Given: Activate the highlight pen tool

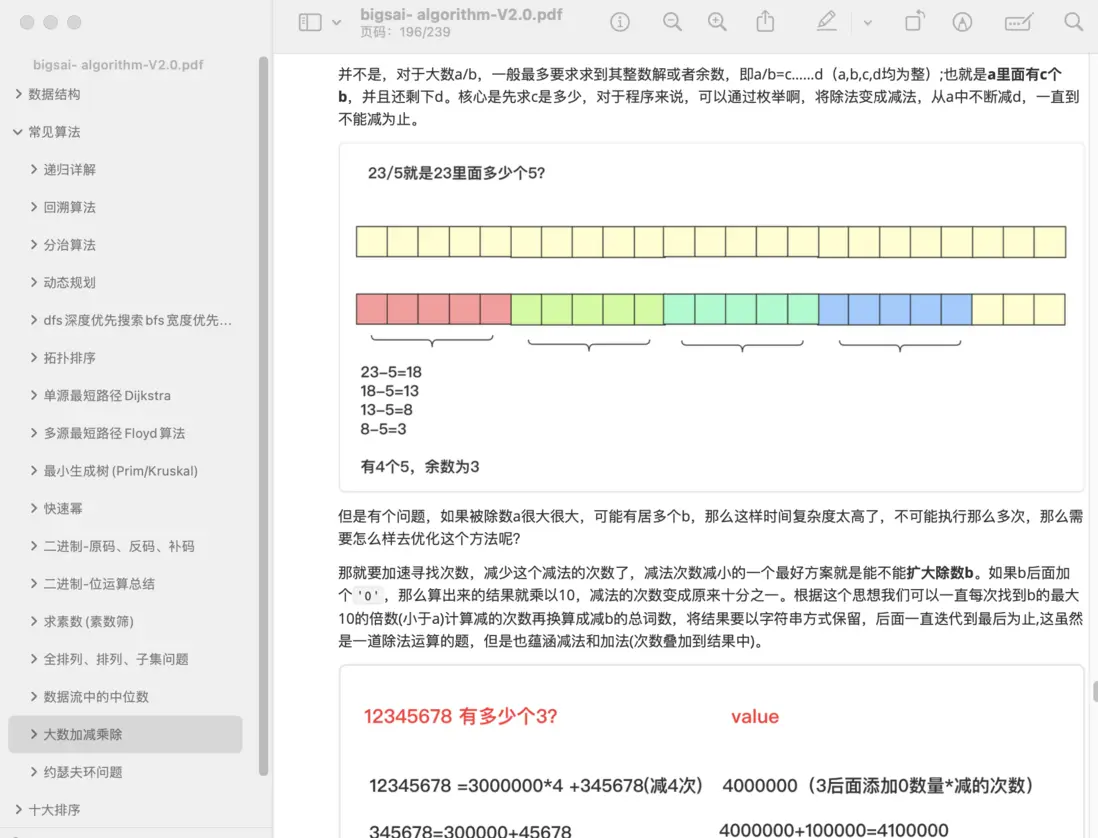Looking at the screenshot, I should click(826, 22).
